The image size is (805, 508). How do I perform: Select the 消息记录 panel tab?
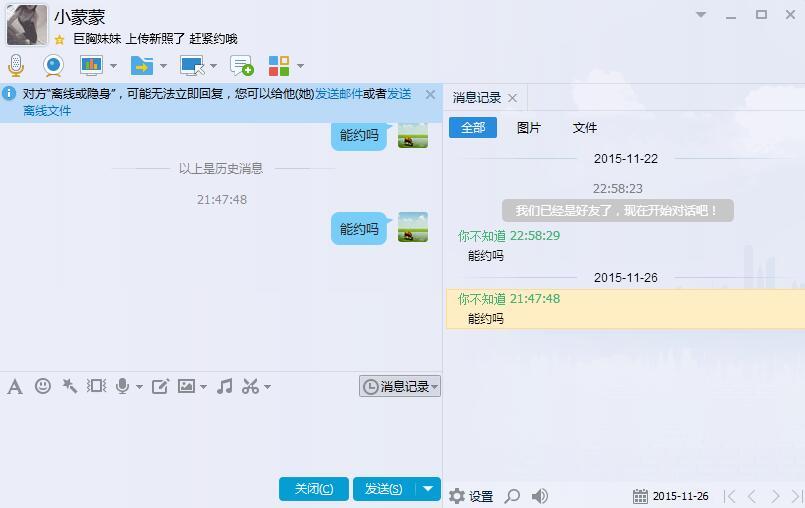click(x=476, y=98)
